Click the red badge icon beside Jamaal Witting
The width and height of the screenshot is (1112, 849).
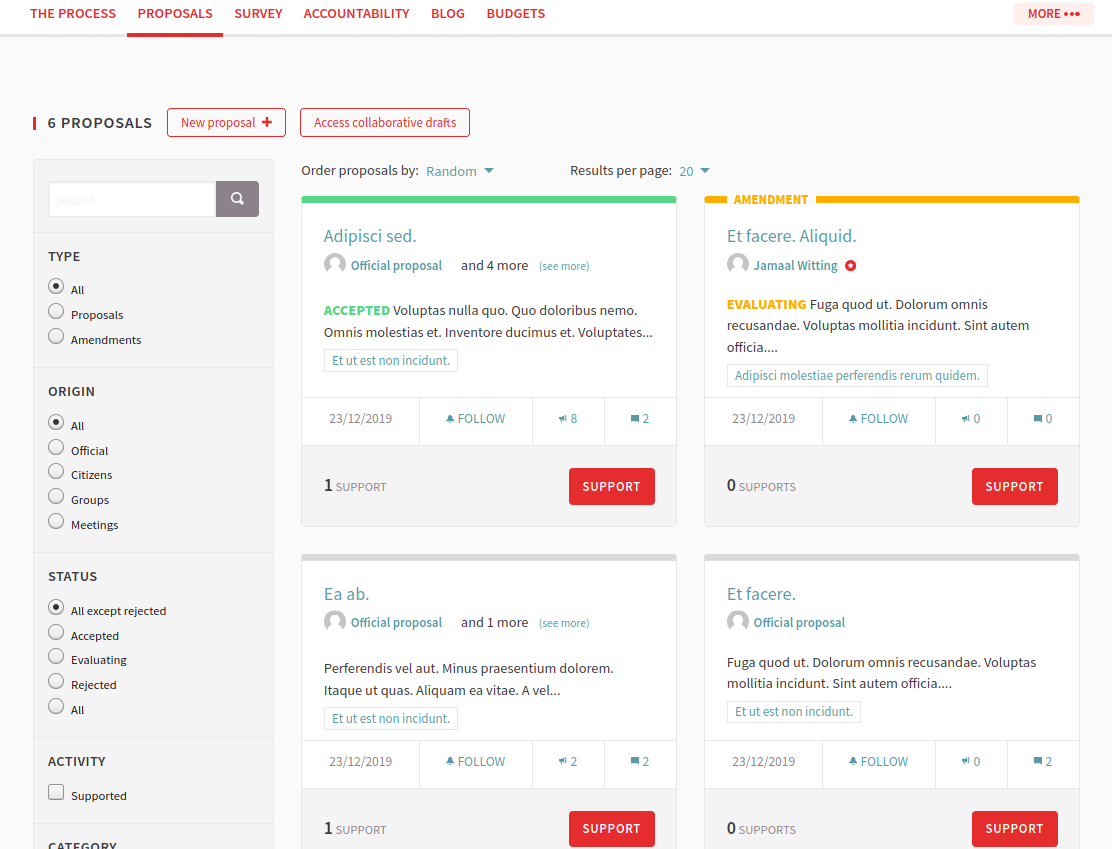(x=851, y=266)
